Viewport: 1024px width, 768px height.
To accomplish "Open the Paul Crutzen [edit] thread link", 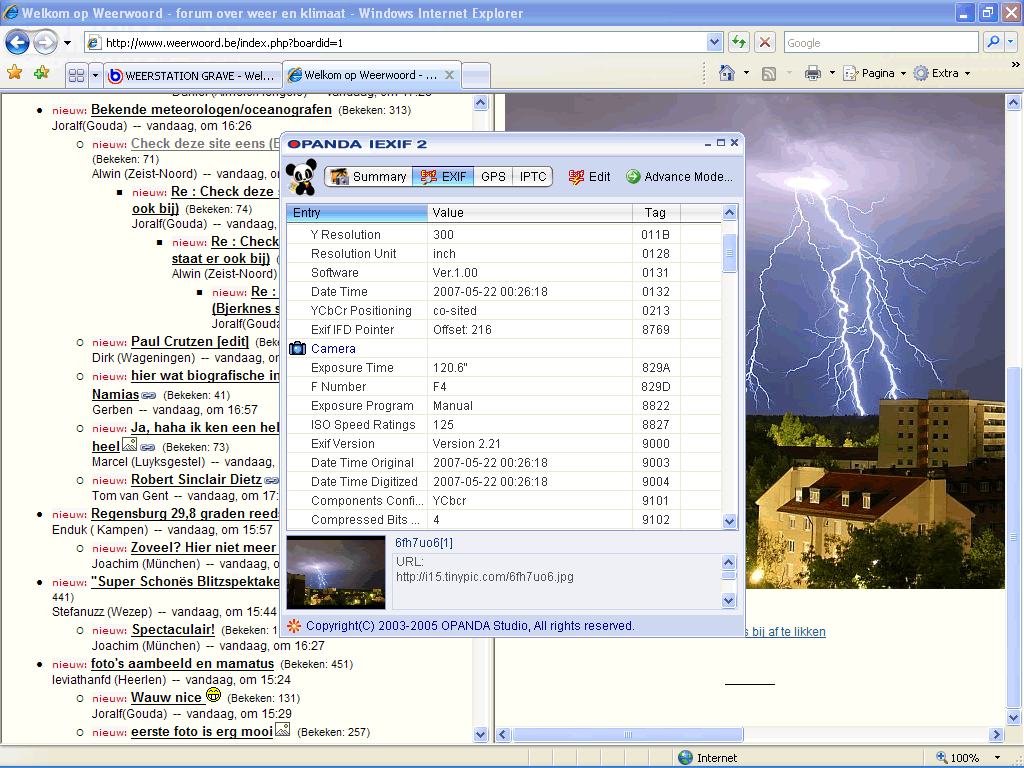I will pyautogui.click(x=190, y=342).
